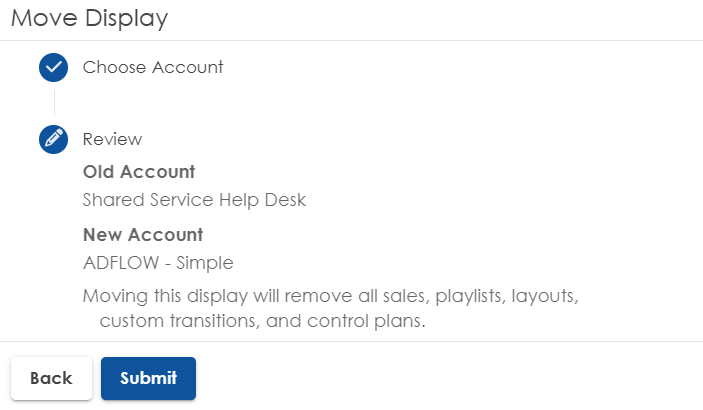Go to the Choose Account step label
This screenshot has width=703, height=410.
coord(153,68)
